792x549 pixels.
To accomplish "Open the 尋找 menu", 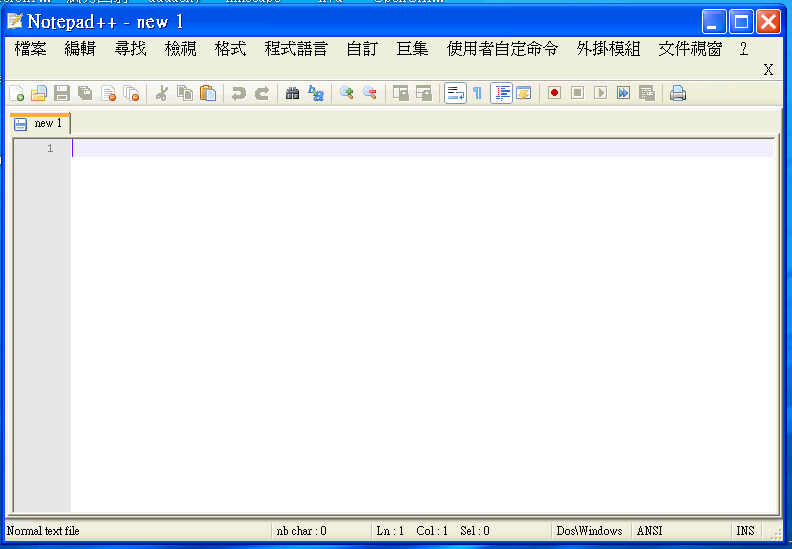I will [x=130, y=49].
